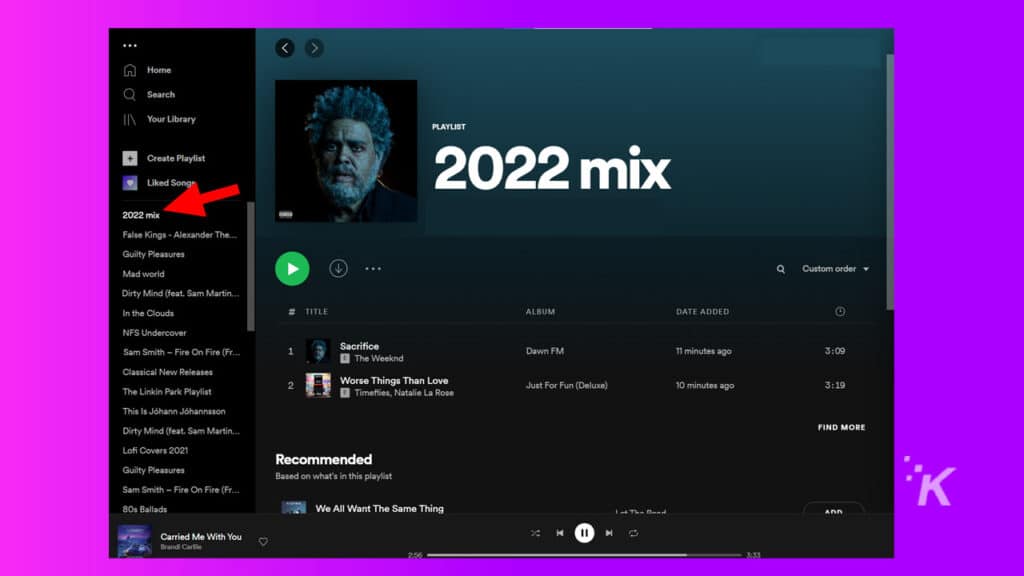
Task: Open the NFS Undercover playlist
Action: (154, 333)
